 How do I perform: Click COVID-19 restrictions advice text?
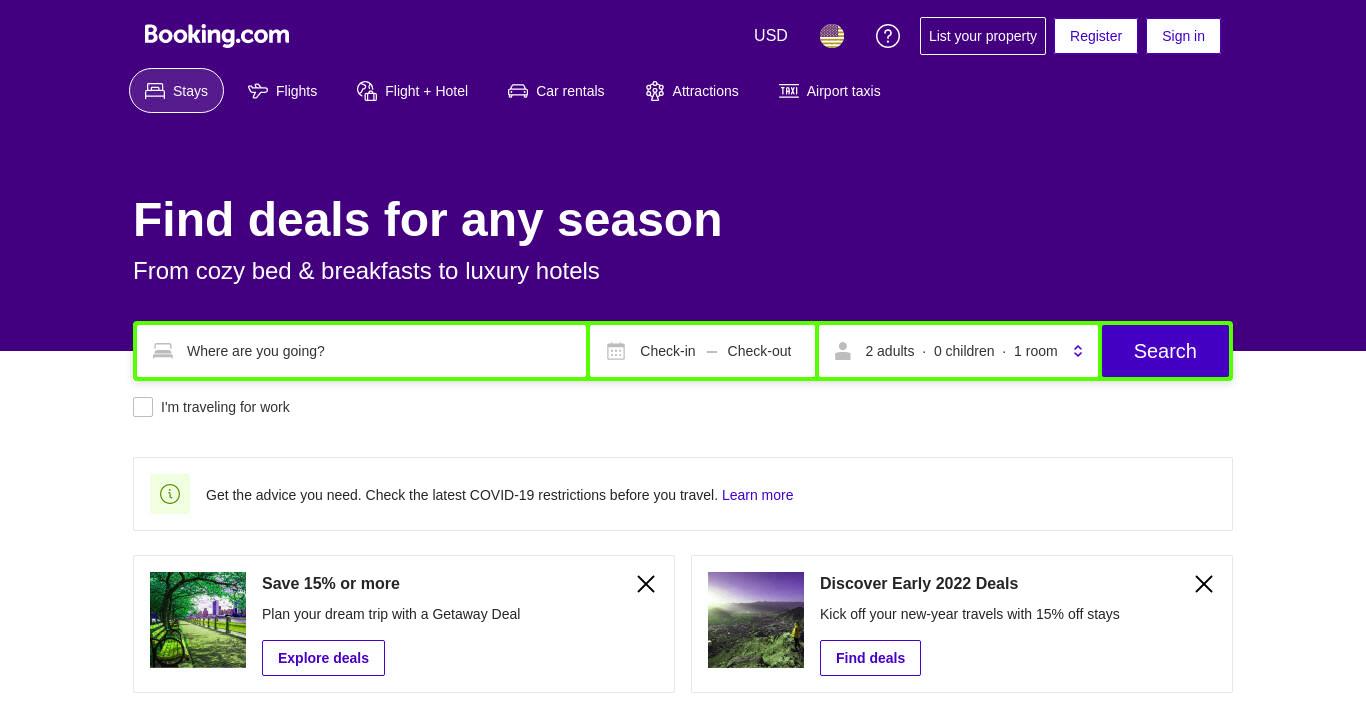click(462, 495)
